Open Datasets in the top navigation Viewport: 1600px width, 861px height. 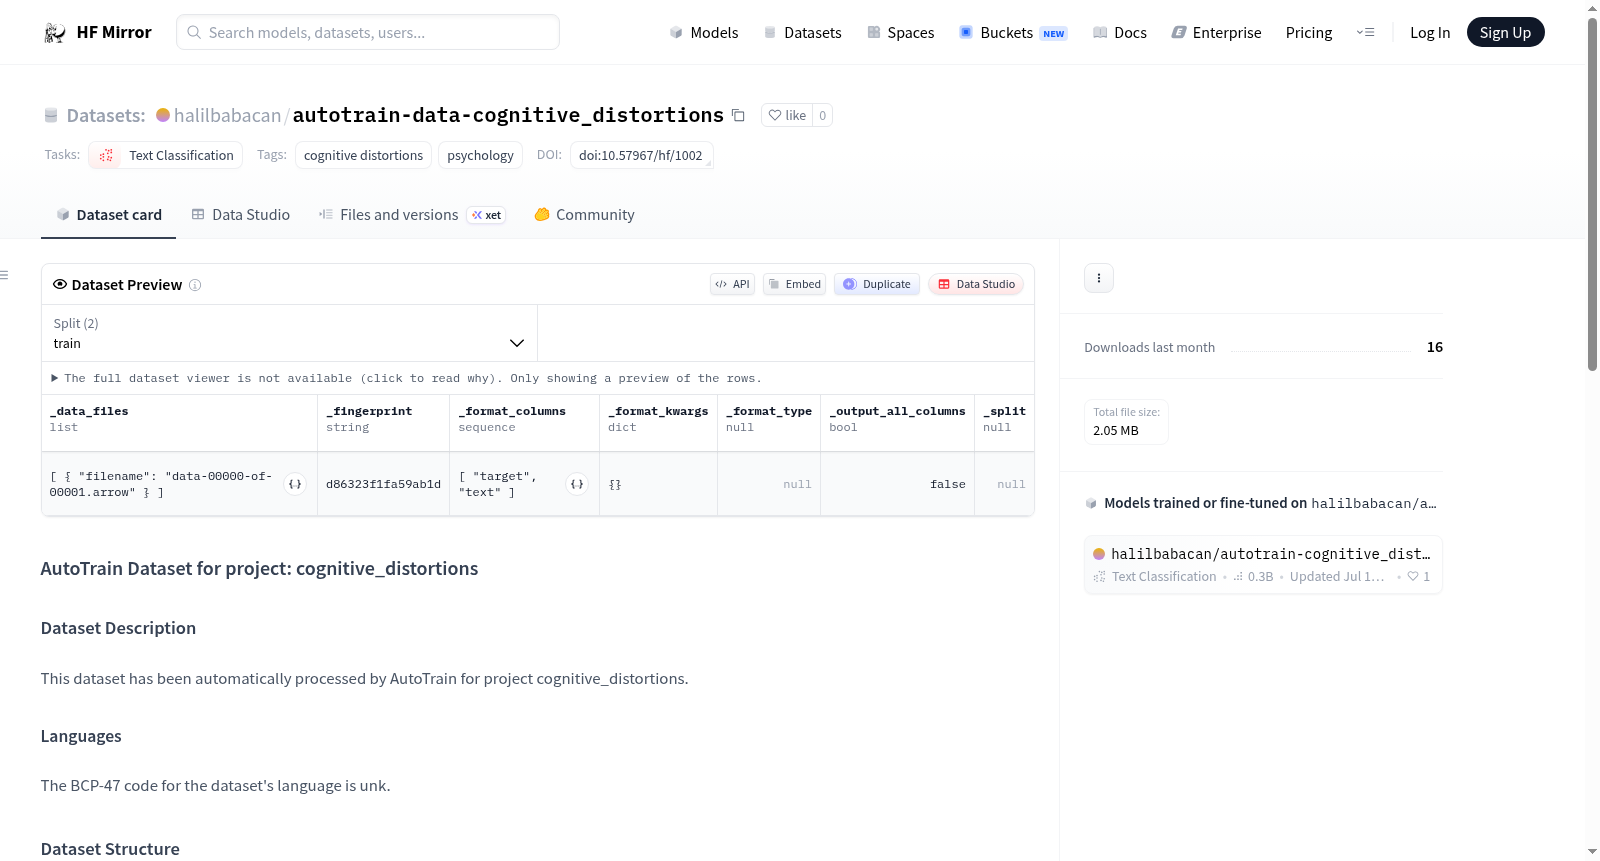pos(803,33)
